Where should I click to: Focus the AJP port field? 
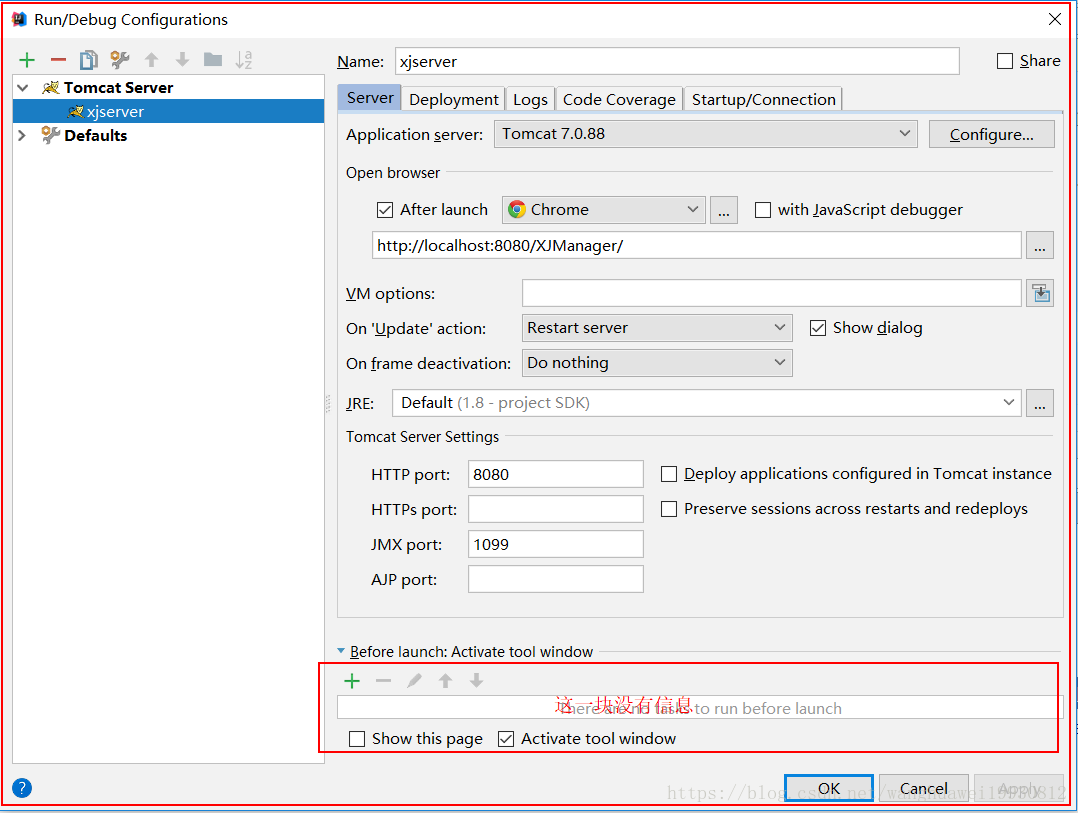556,579
